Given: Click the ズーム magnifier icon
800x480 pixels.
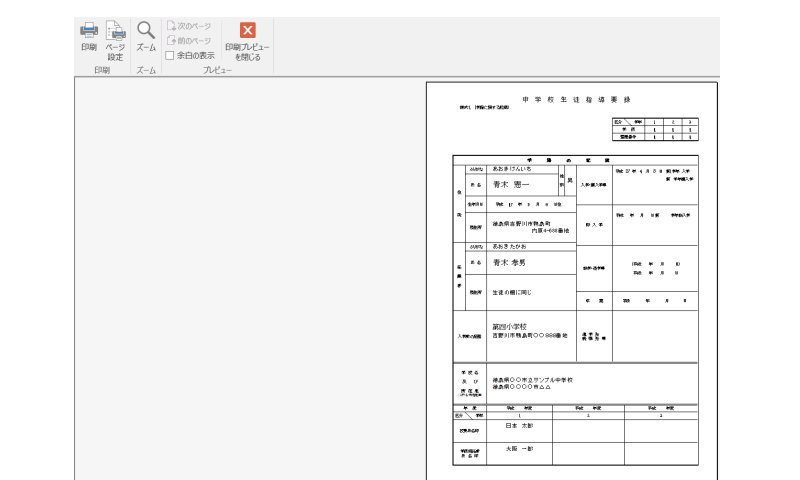Looking at the screenshot, I should click(x=145, y=30).
